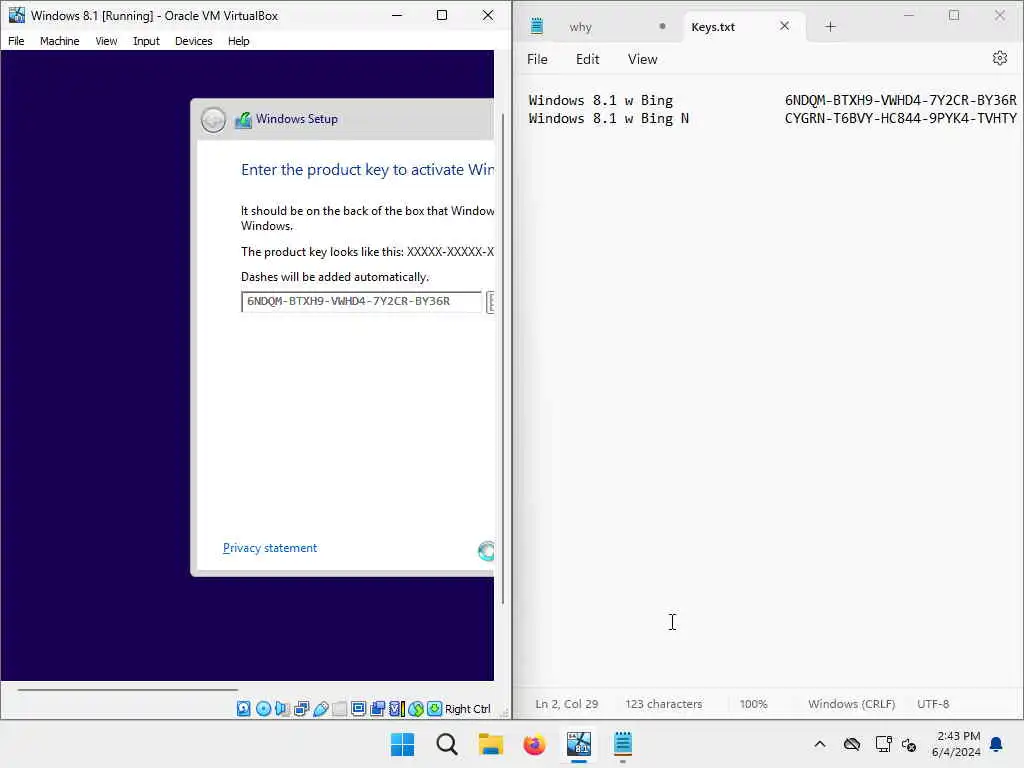Click the audio speaker icon in VirtualBox status bar

coord(282,709)
